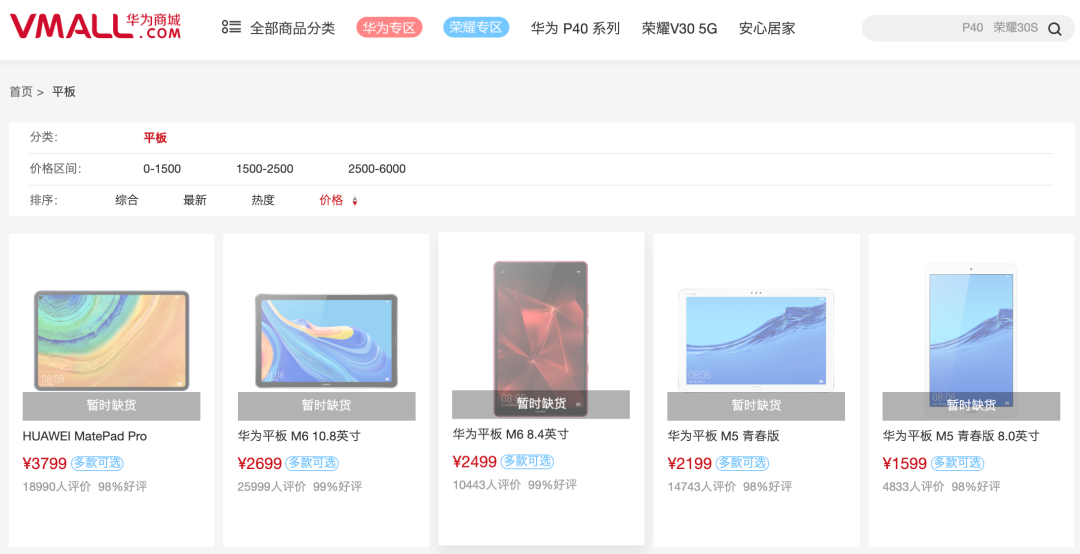Select the red 平板 category filter
Screen dimensions: 1080x554
[155, 138]
